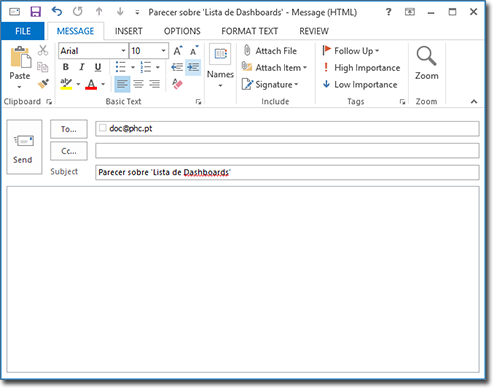Center align text
The height and width of the screenshot is (392, 496).
[138, 84]
